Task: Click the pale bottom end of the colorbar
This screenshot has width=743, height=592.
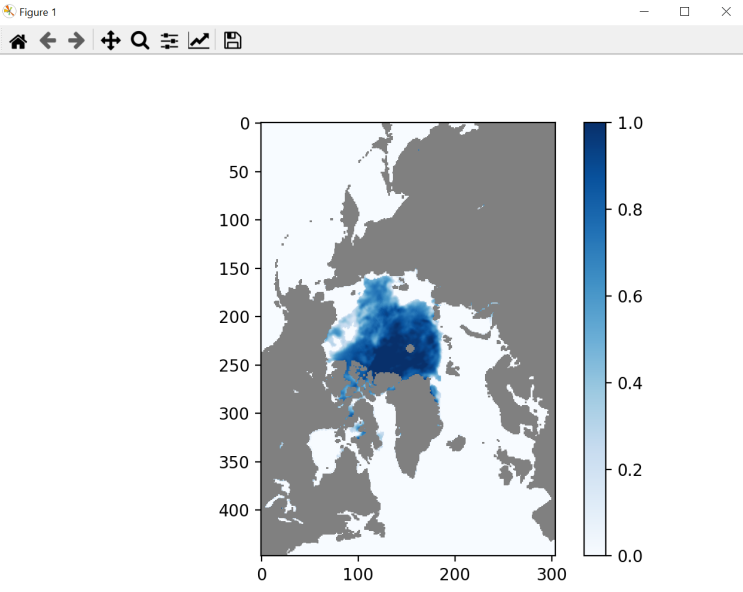Action: (594, 548)
